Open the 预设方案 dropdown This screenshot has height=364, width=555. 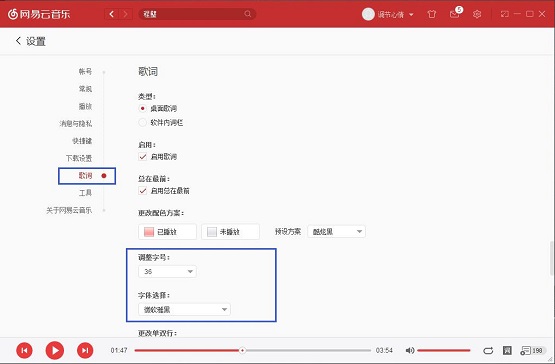point(336,232)
